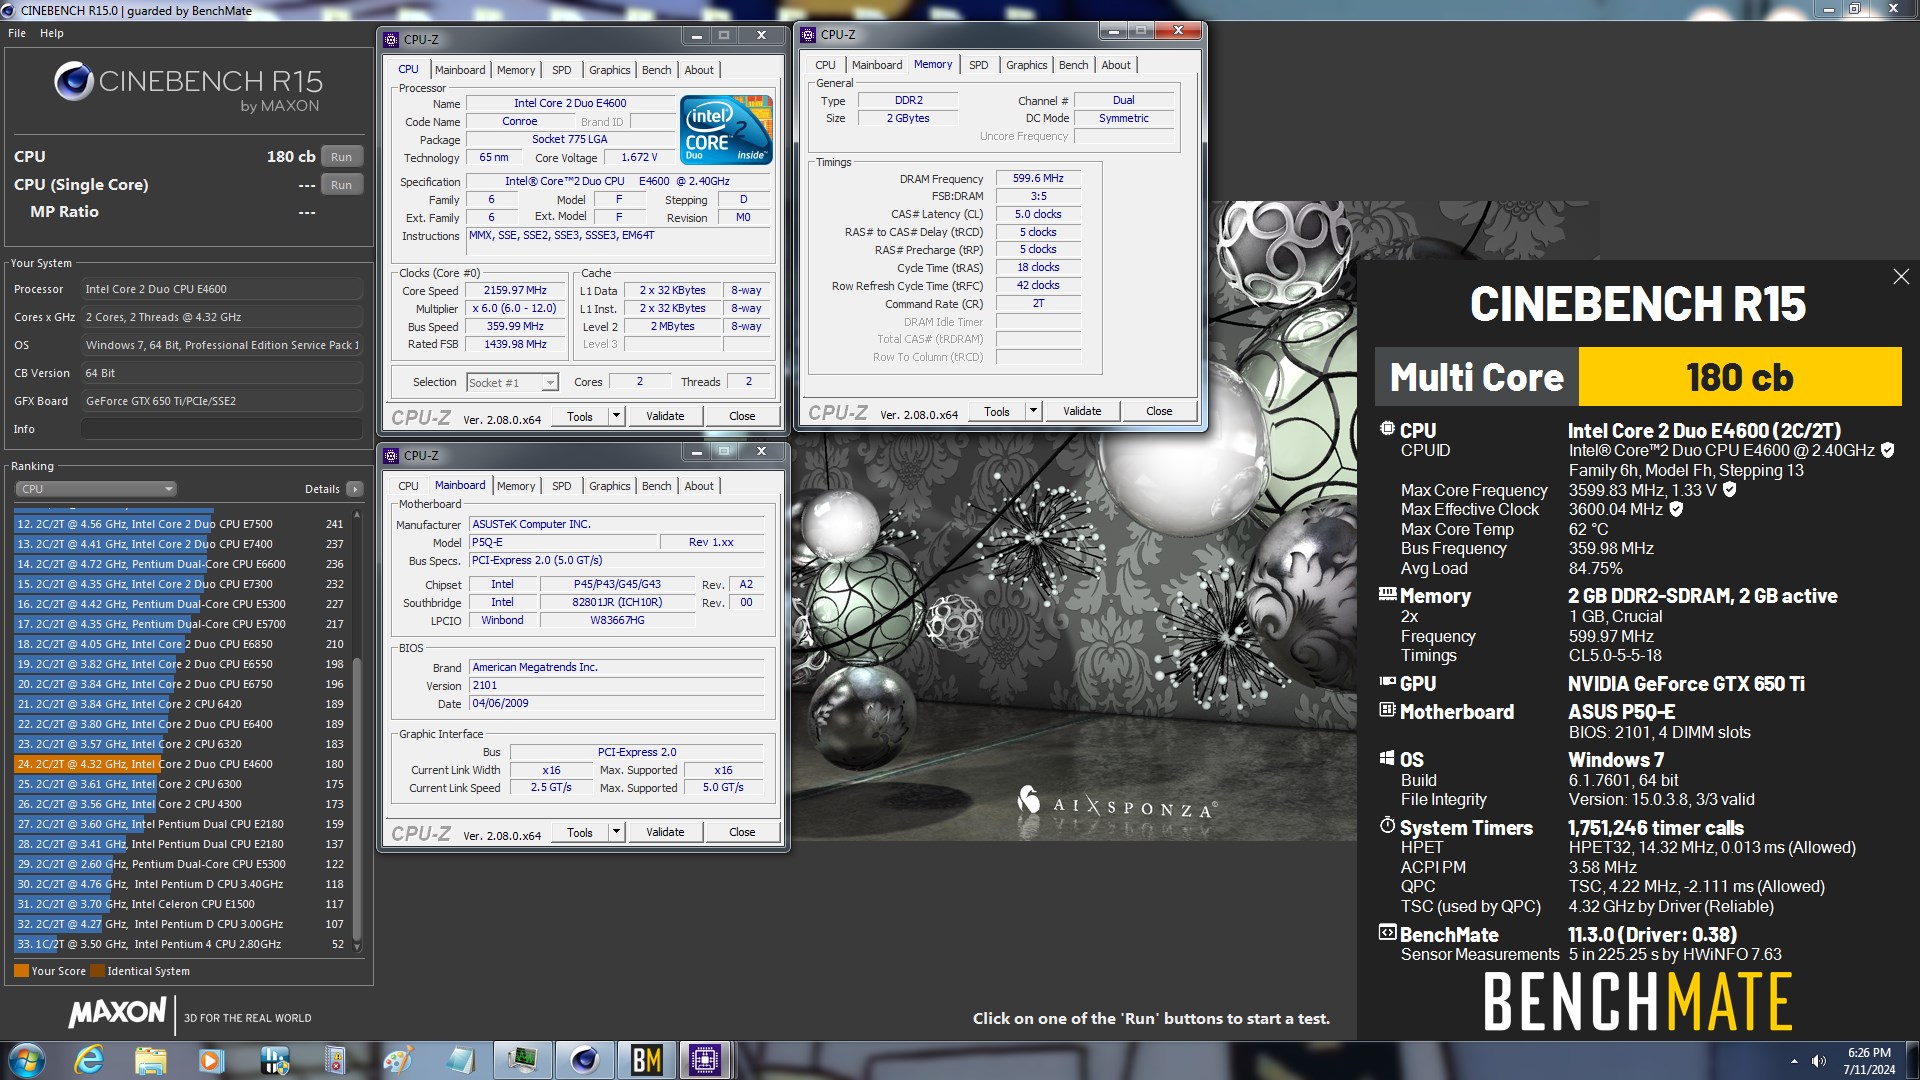Click the yellow 180 cb score box
This screenshot has height=1080, width=1920.
click(x=1739, y=377)
